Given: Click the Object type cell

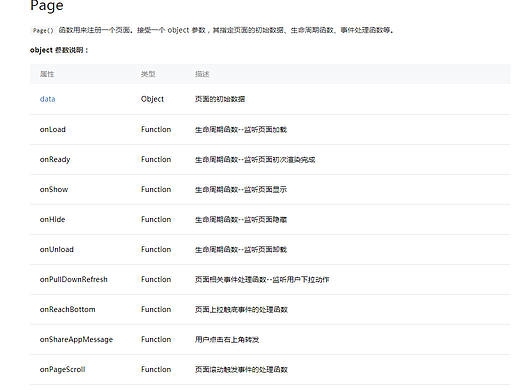Looking at the screenshot, I should [152, 99].
